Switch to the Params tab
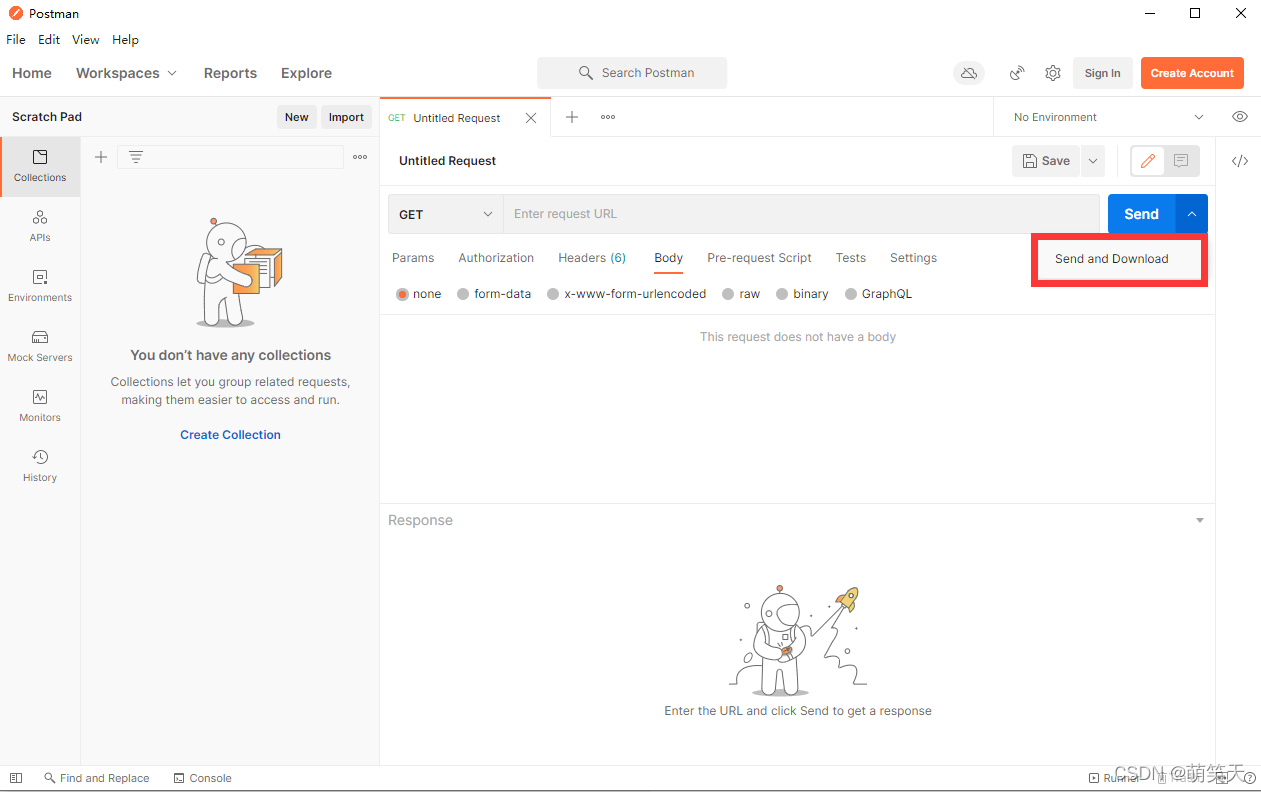 413,258
